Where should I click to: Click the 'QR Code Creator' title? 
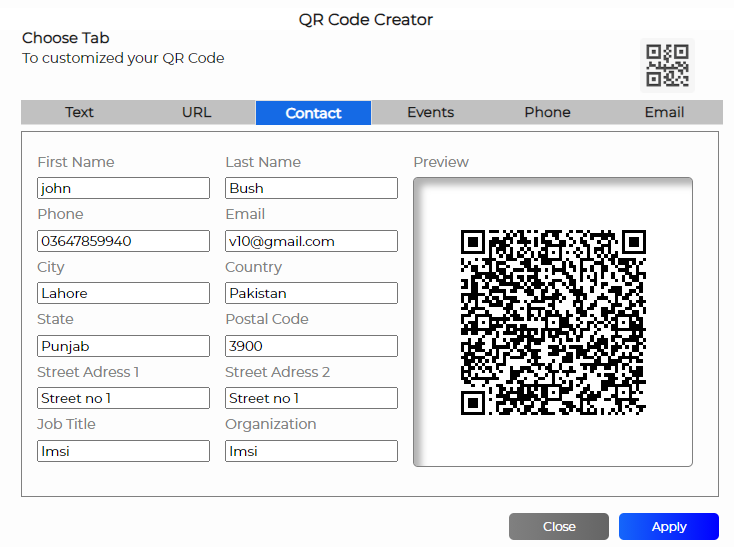coord(366,20)
